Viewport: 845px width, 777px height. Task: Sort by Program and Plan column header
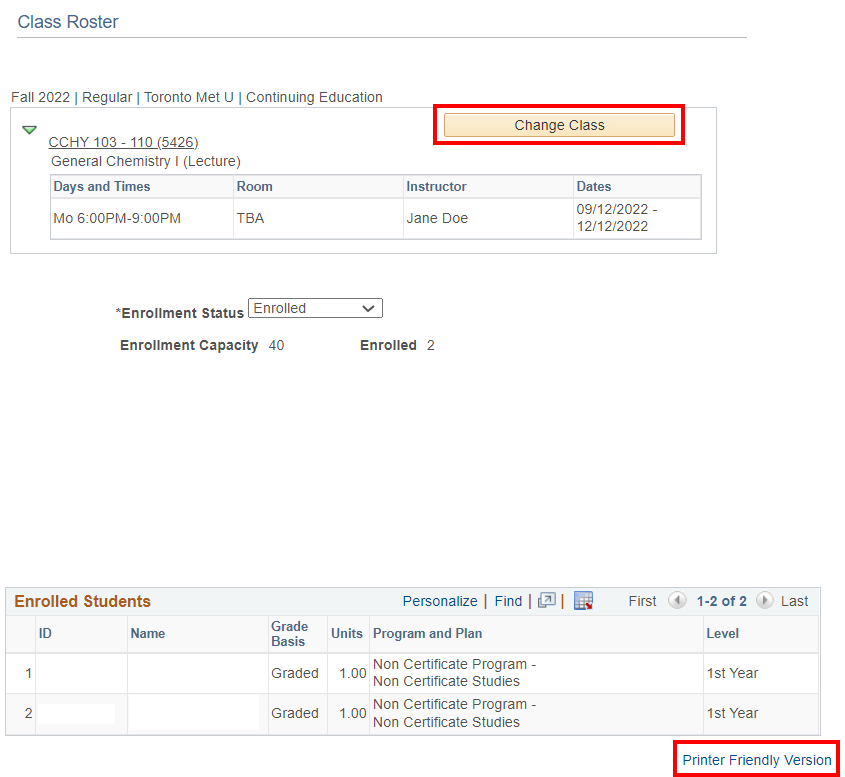[427, 633]
